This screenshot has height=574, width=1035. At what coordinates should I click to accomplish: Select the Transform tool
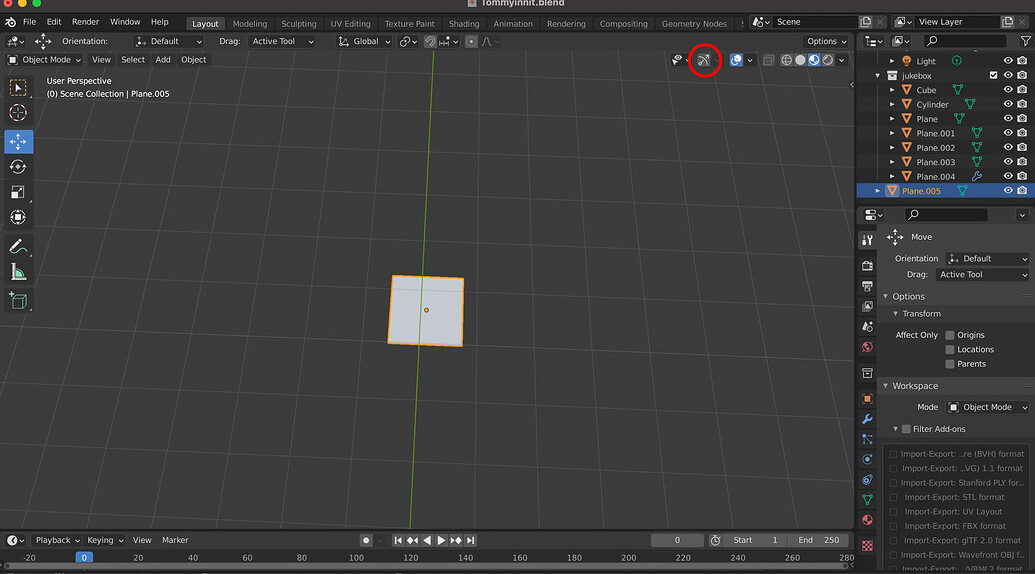pyautogui.click(x=18, y=217)
